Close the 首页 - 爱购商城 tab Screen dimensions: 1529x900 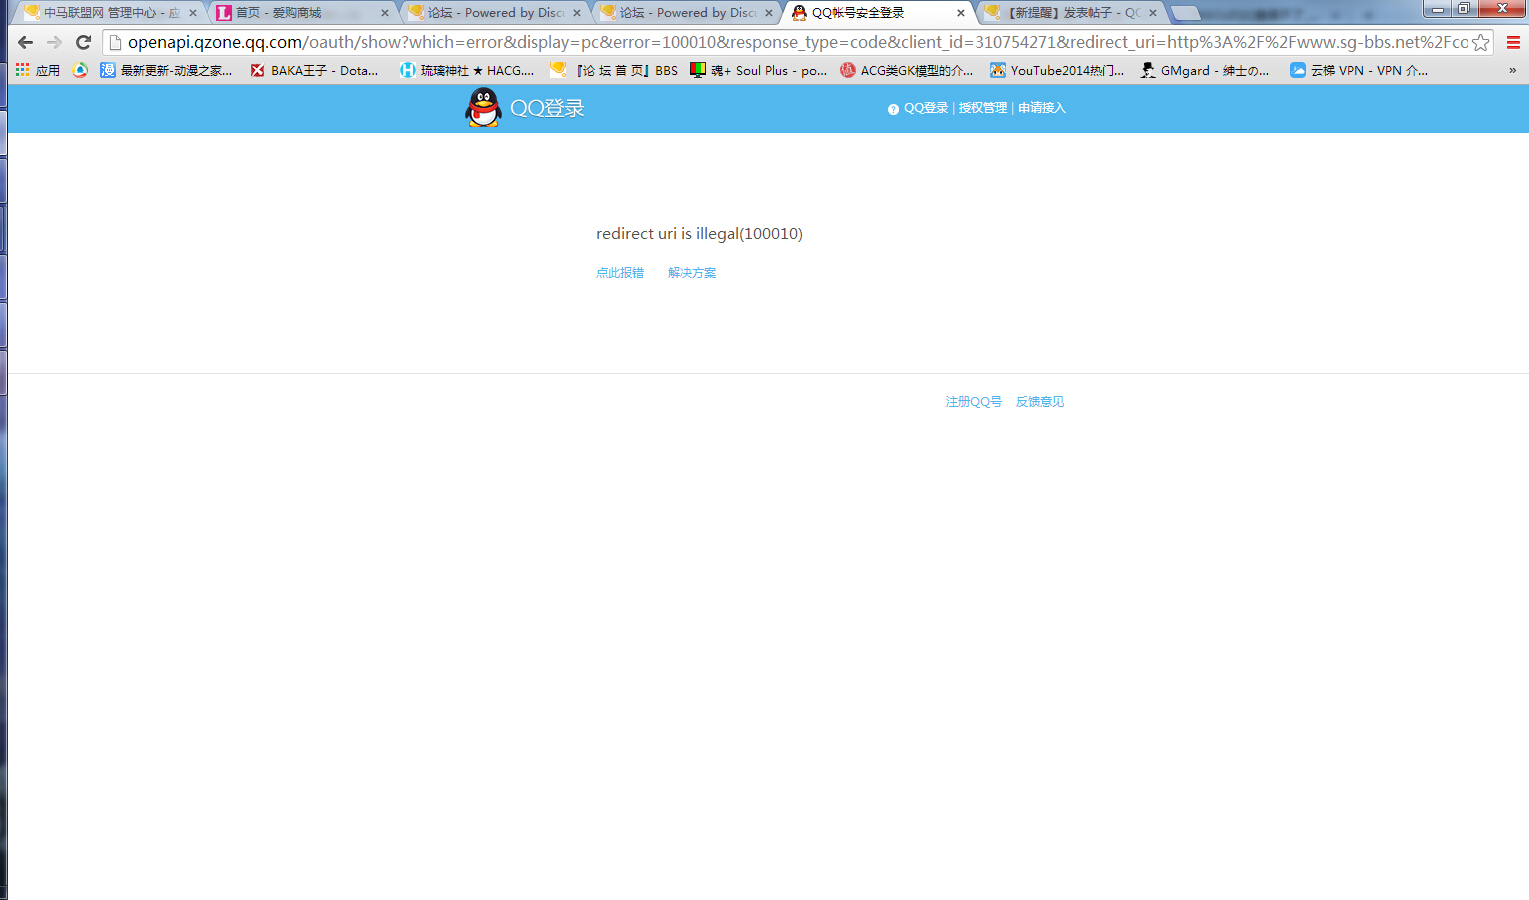tap(385, 13)
